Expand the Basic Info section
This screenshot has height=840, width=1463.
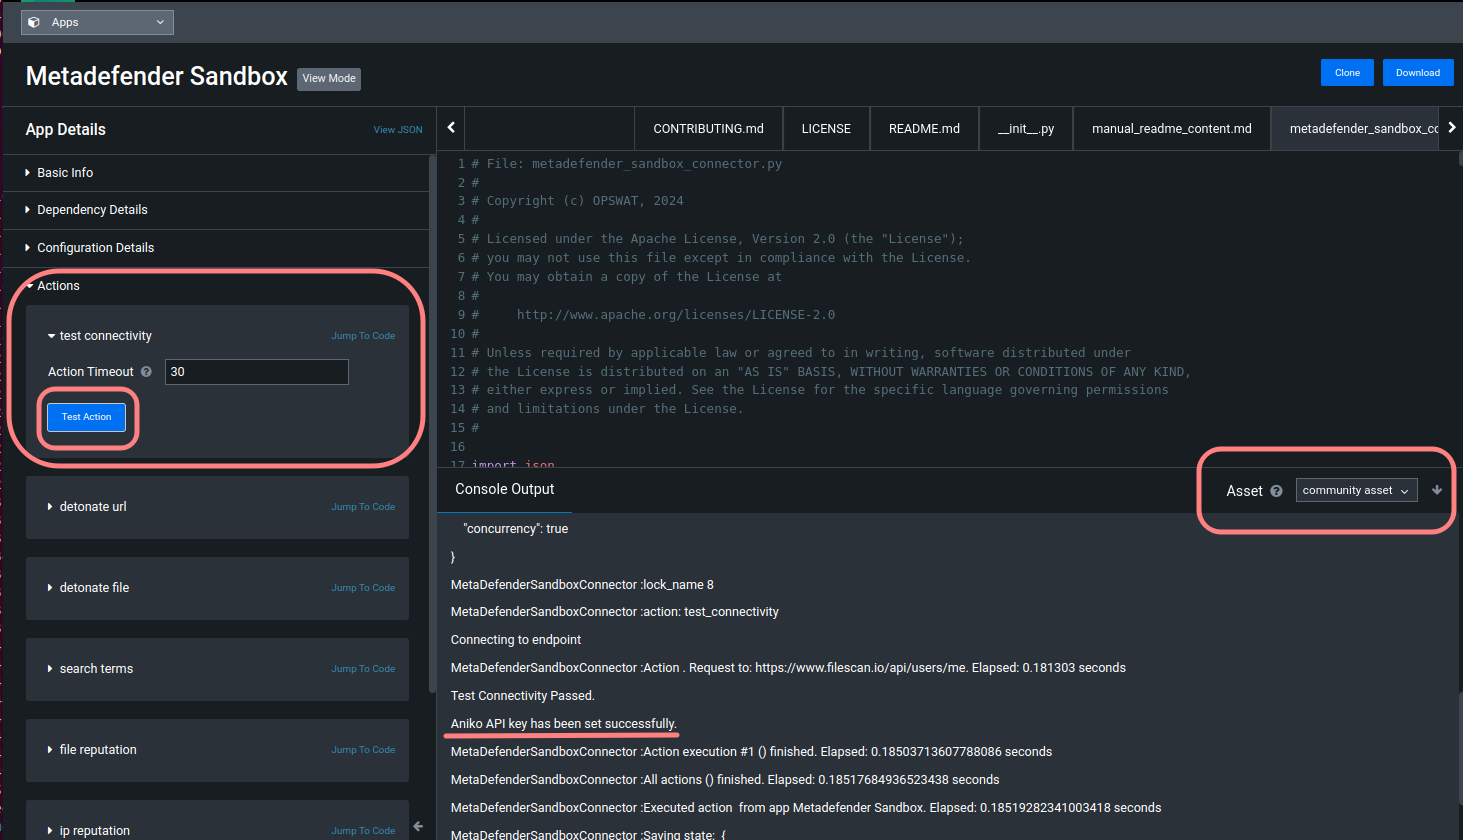(x=65, y=173)
